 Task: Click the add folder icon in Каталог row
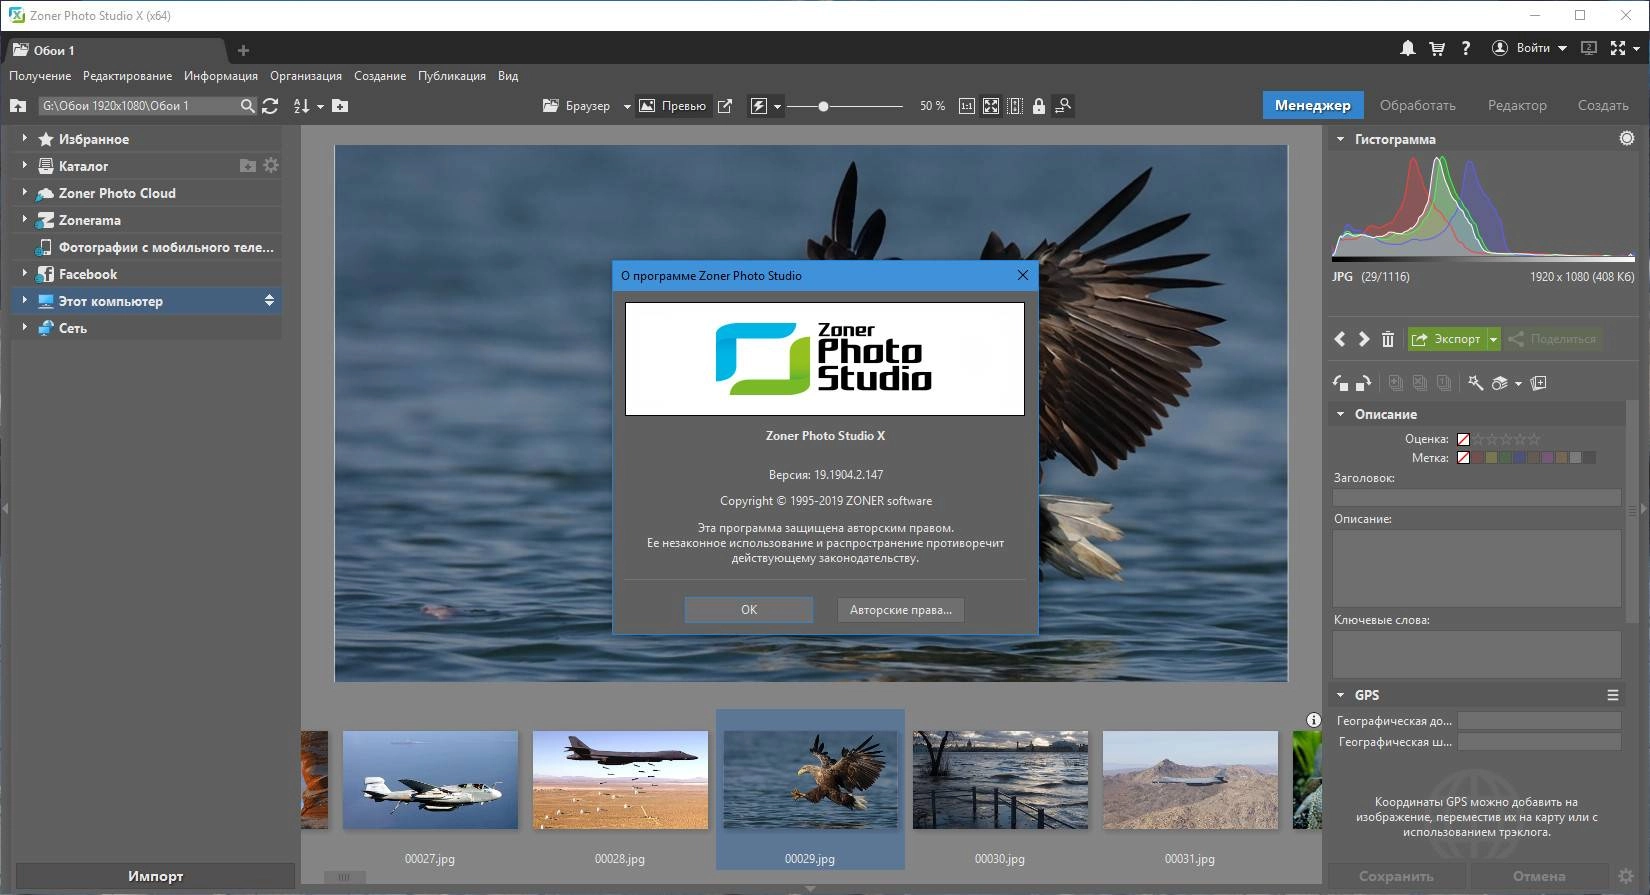point(248,165)
